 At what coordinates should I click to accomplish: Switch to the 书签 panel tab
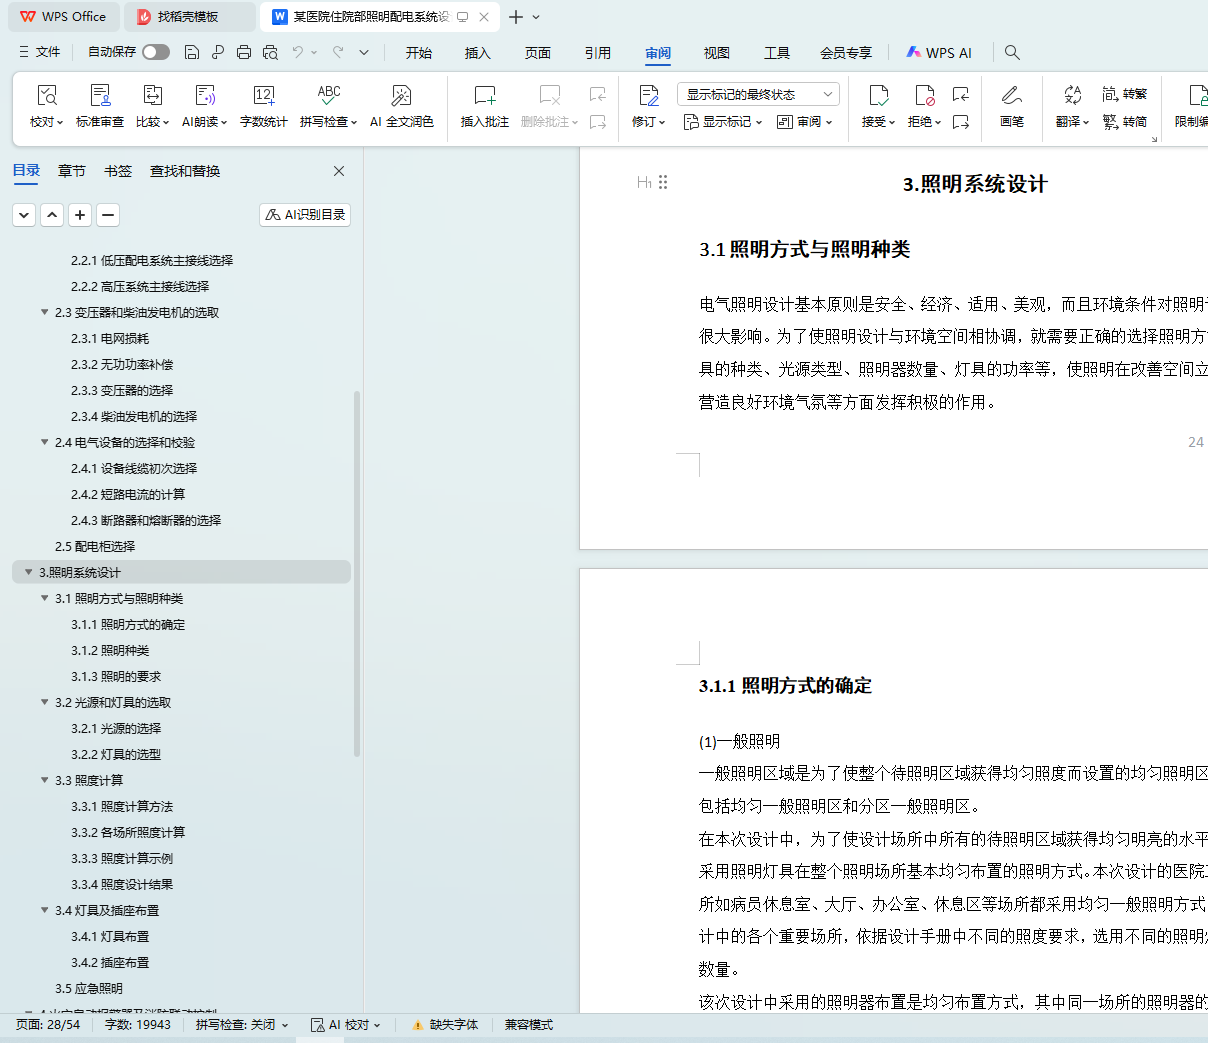118,171
